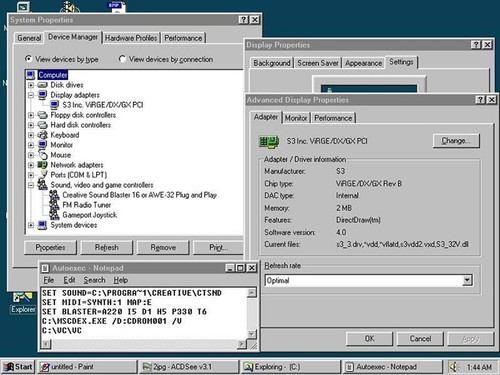Click the adapter card icon in Advanced Display Properties
This screenshot has height=375, width=500.
click(x=269, y=142)
